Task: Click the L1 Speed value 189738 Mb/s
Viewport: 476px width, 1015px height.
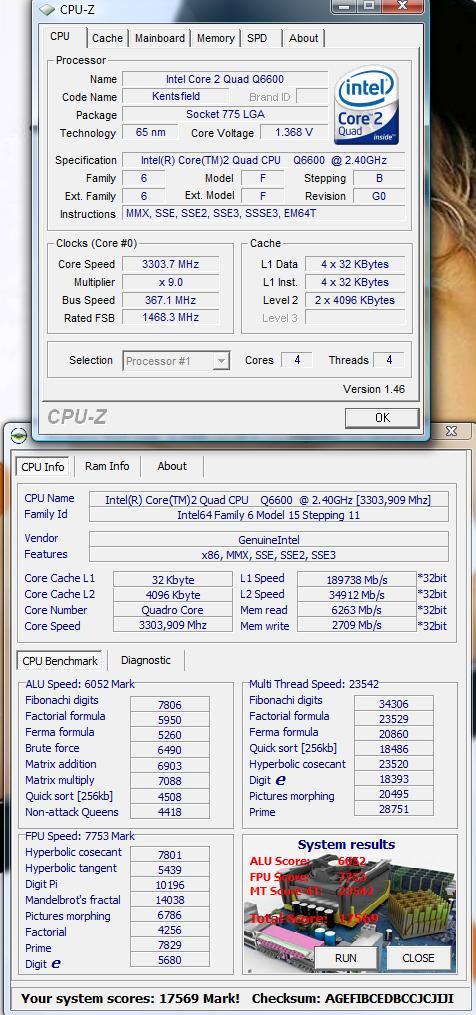Action: pyautogui.click(x=356, y=579)
